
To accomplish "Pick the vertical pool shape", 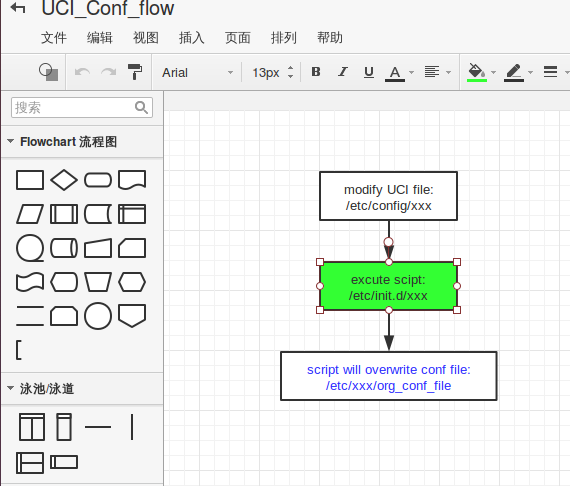I will point(32,427).
